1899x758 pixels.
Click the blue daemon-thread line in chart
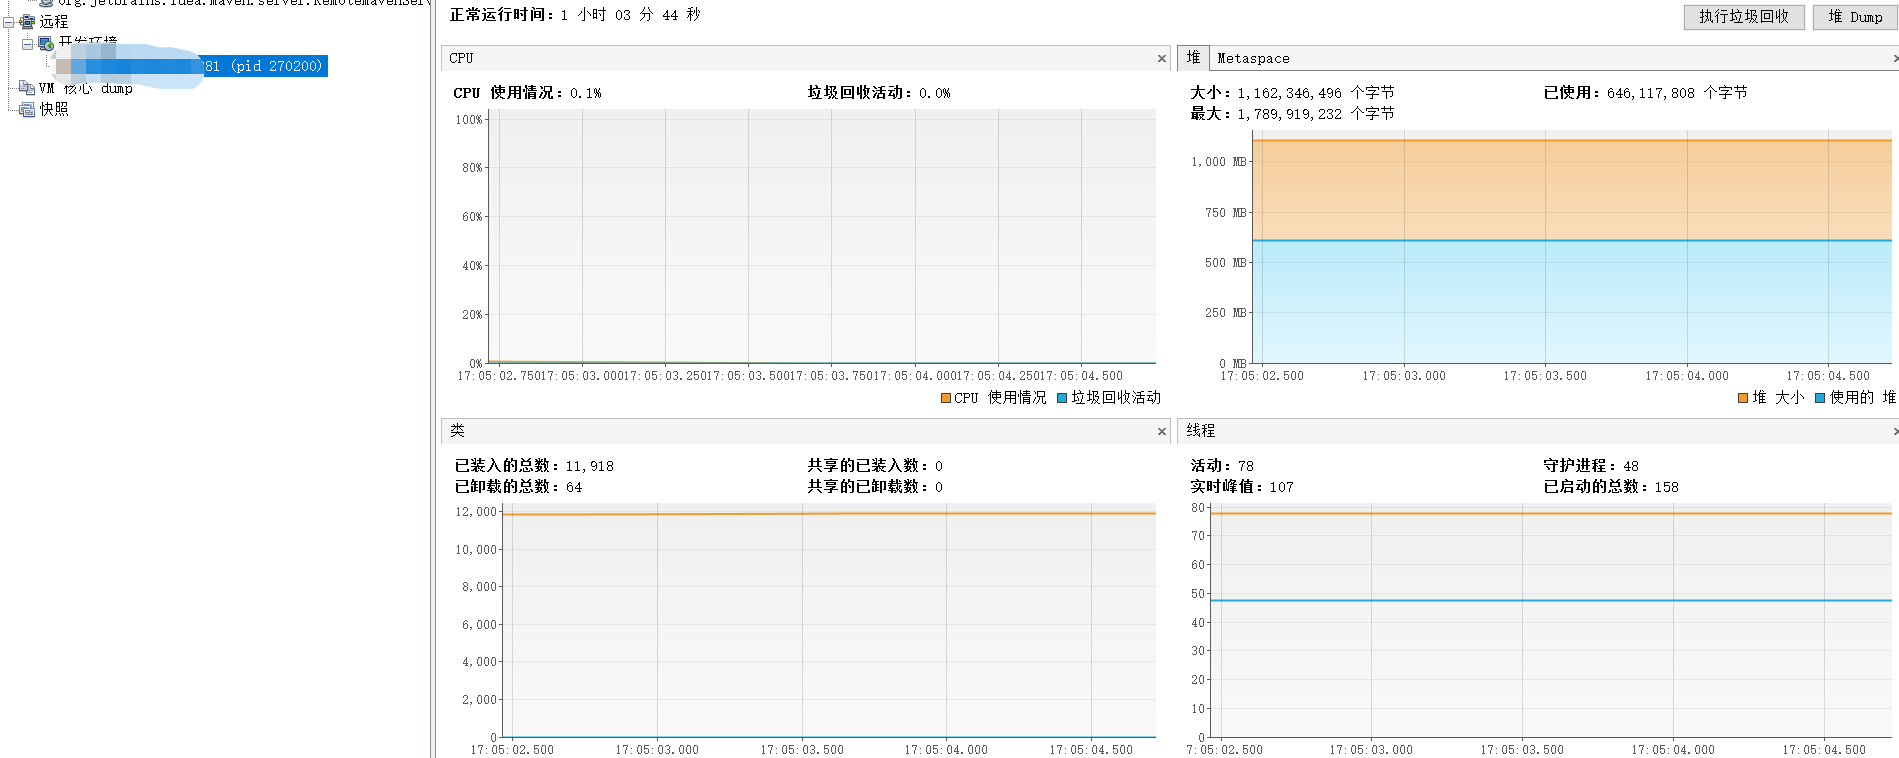pyautogui.click(x=1551, y=601)
